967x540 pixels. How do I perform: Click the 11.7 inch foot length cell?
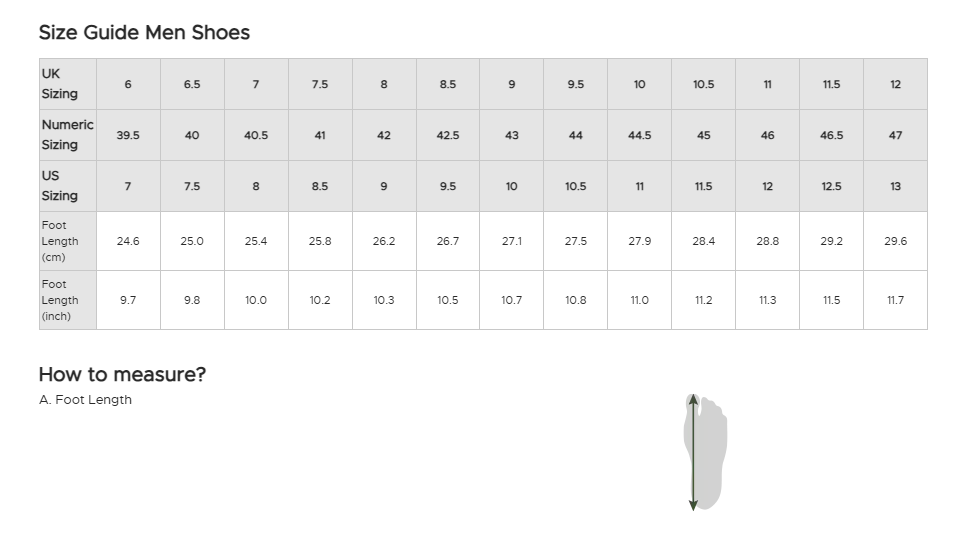click(x=895, y=300)
